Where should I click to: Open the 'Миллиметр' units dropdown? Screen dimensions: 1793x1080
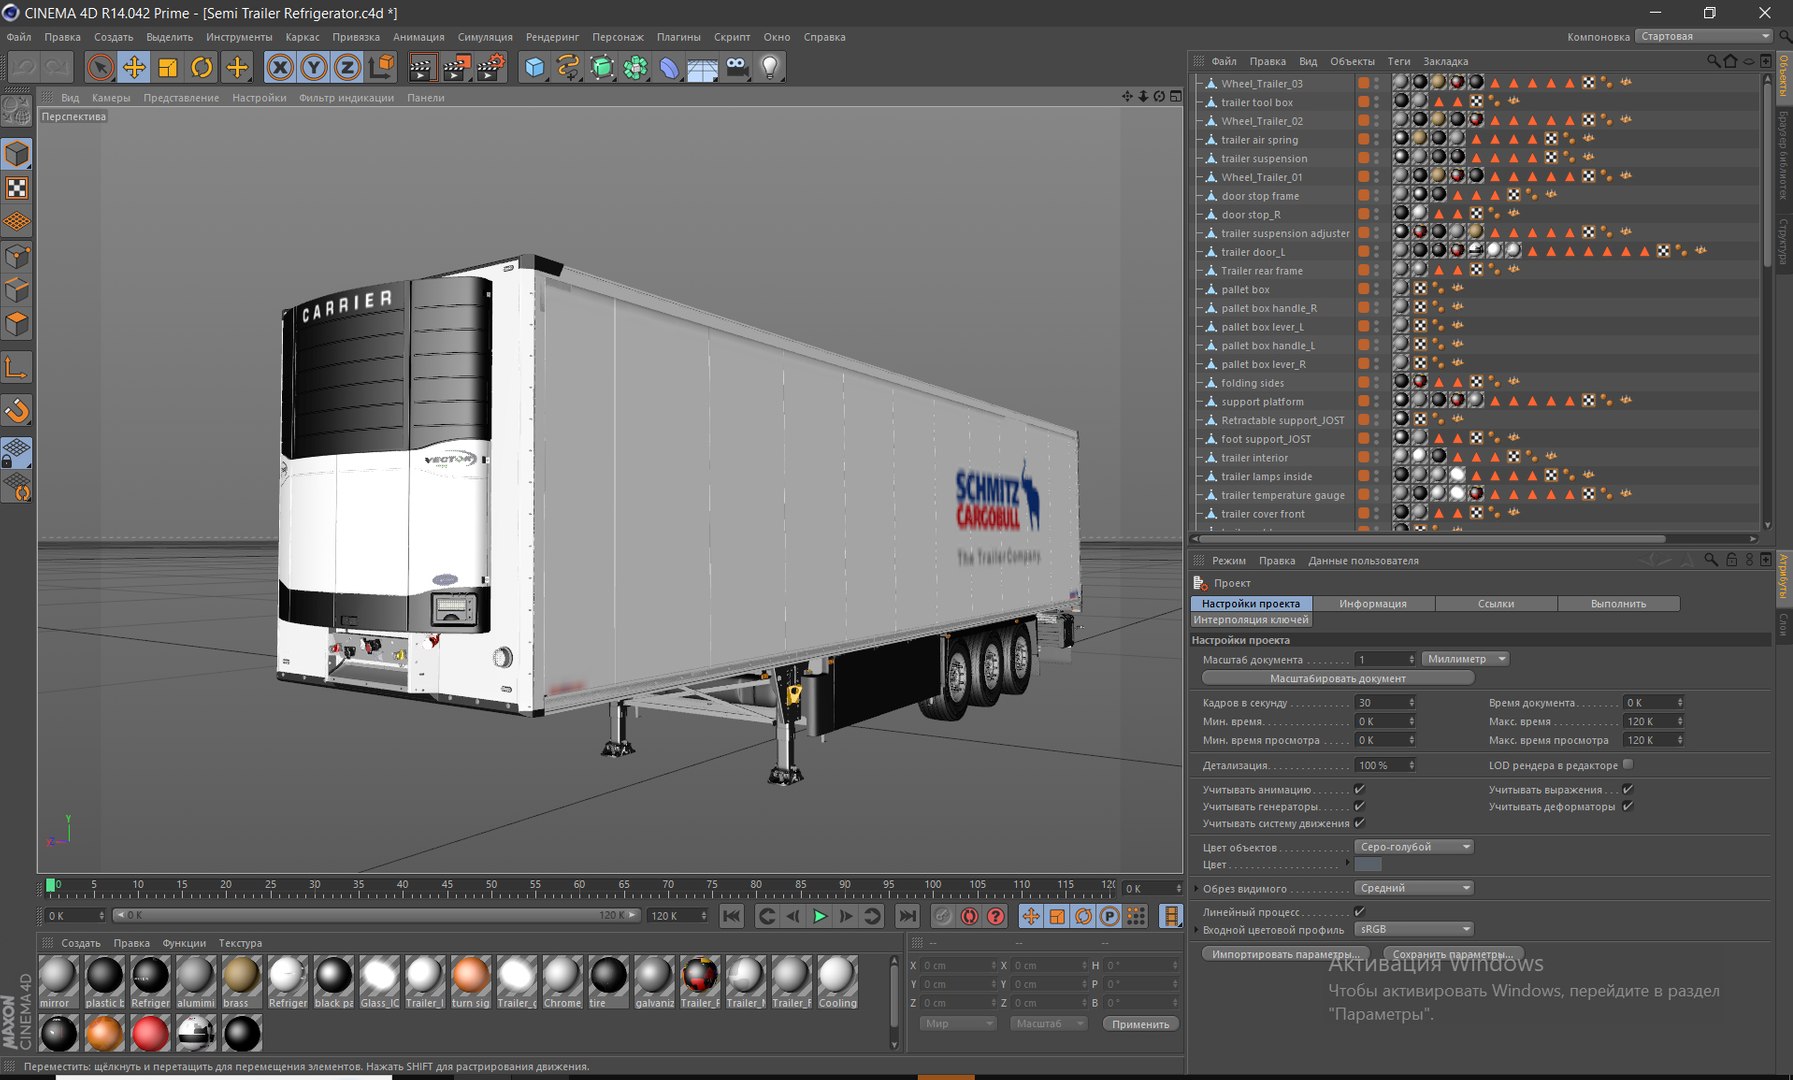pyautogui.click(x=1465, y=659)
